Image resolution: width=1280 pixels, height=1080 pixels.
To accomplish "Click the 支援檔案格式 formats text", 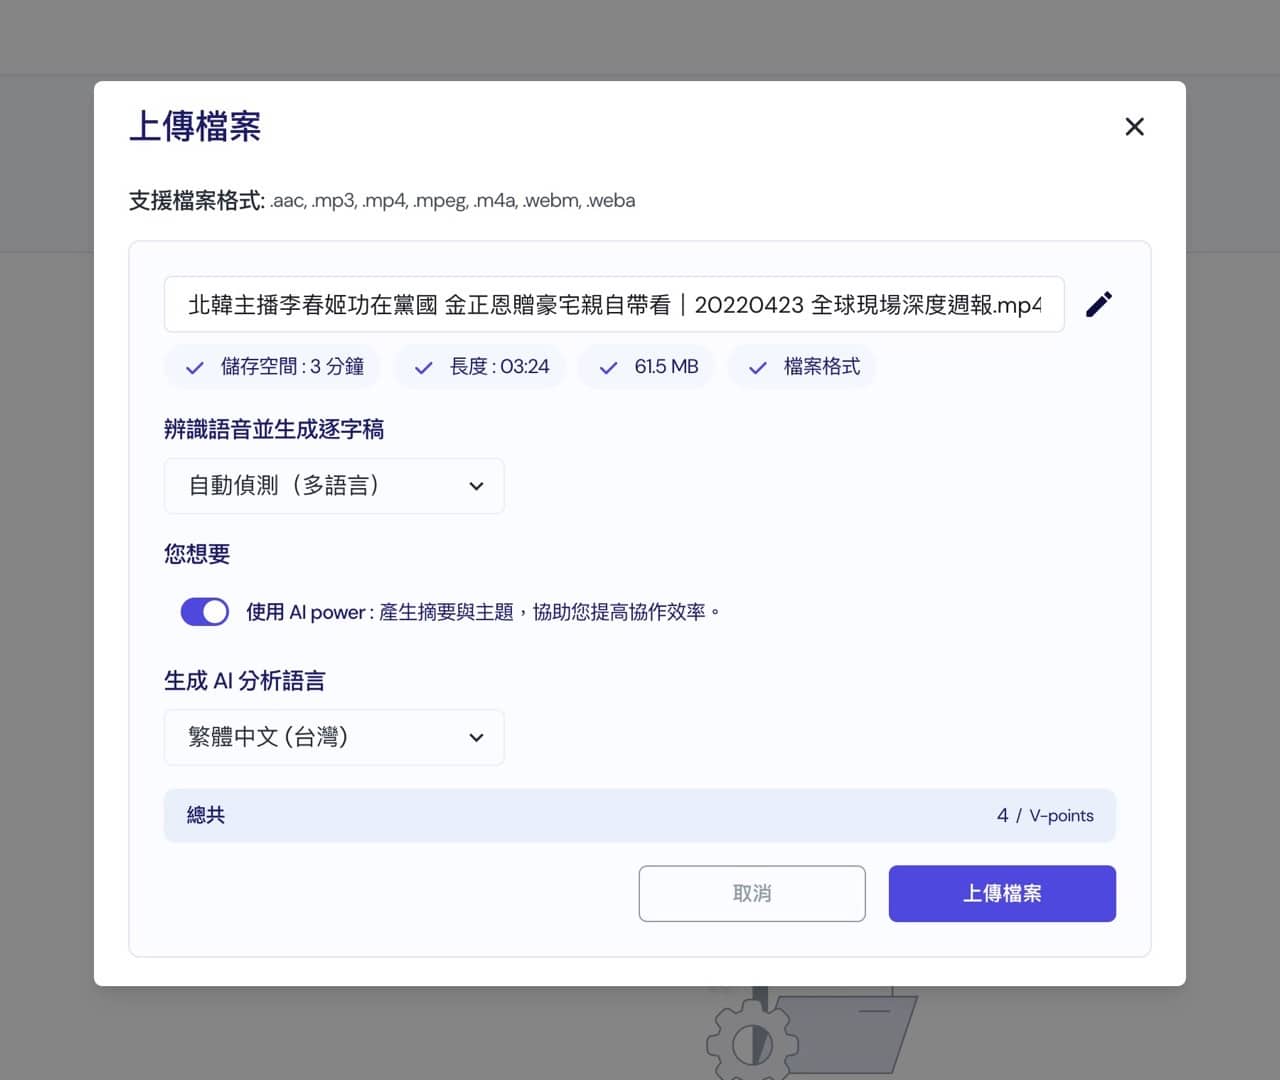I will point(382,200).
